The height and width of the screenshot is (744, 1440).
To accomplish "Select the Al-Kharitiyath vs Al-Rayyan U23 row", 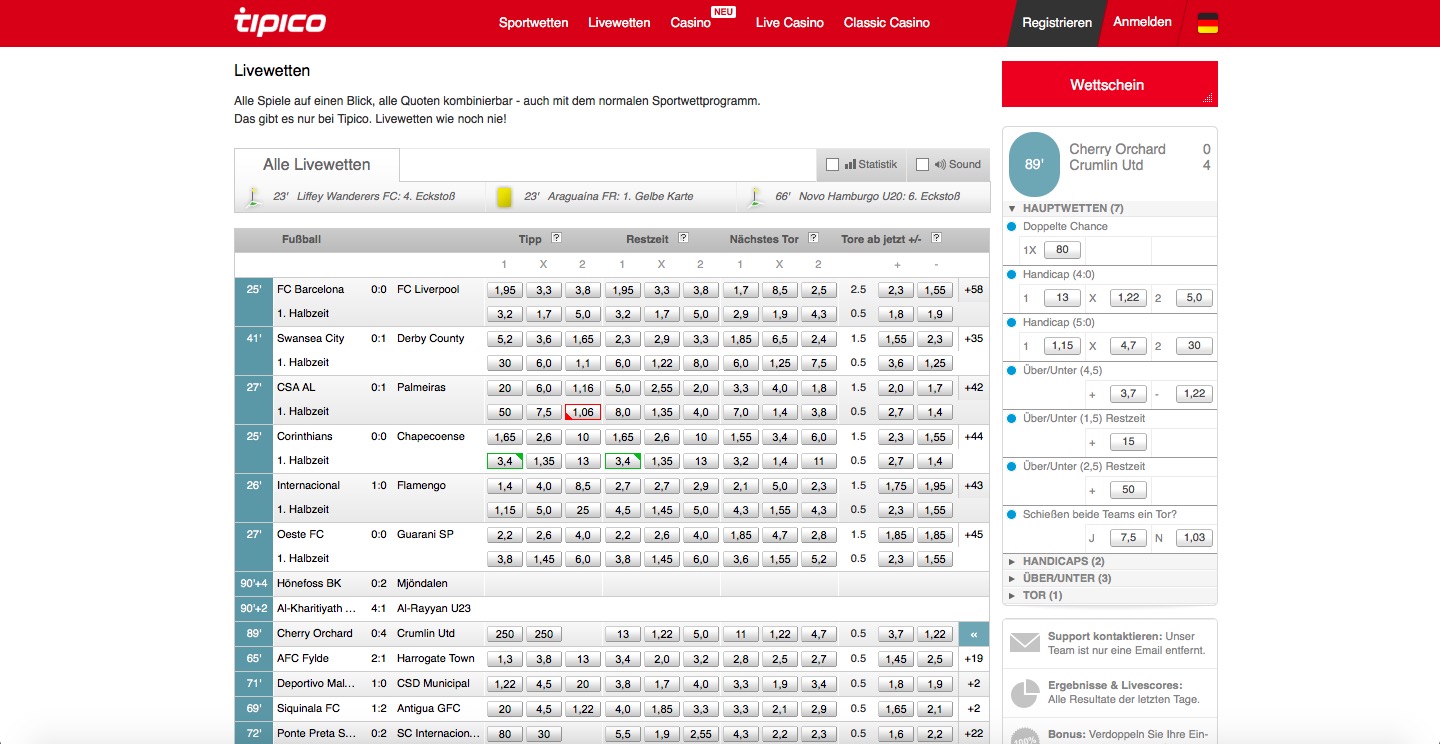I will (x=612, y=609).
